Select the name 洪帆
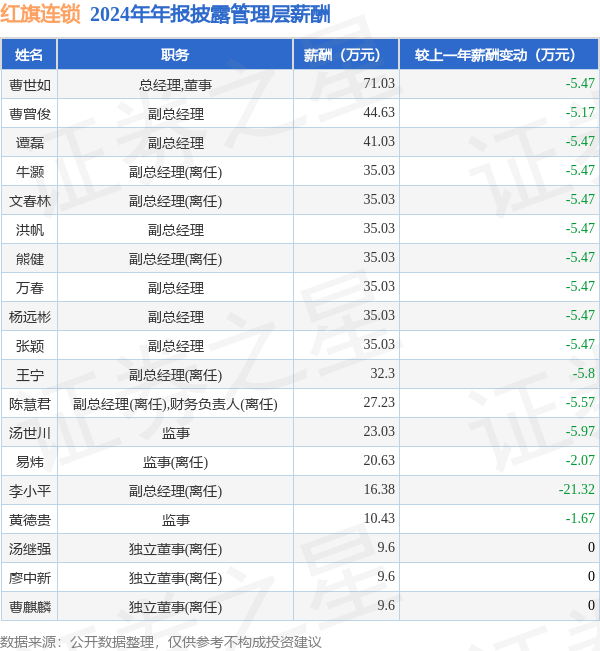This screenshot has height=651, width=600. [30, 230]
